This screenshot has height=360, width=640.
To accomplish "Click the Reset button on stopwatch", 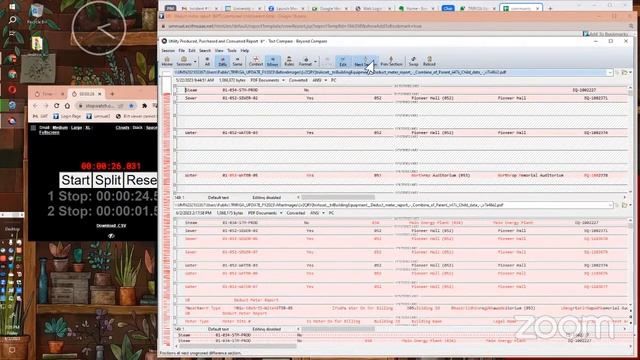I will click(141, 180).
